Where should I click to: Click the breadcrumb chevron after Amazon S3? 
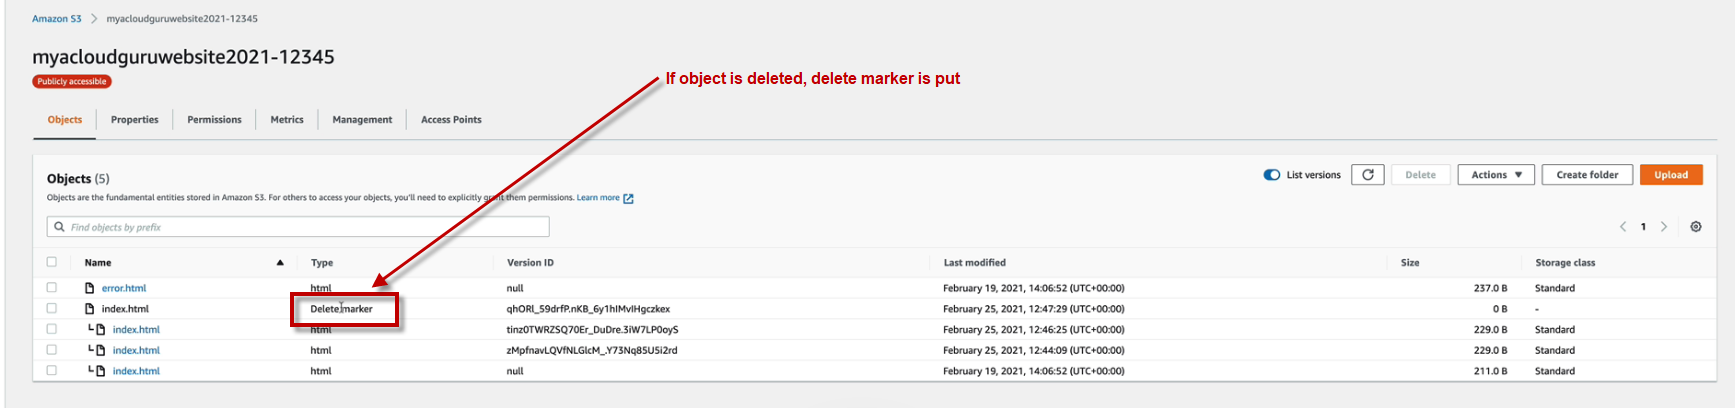pos(94,19)
